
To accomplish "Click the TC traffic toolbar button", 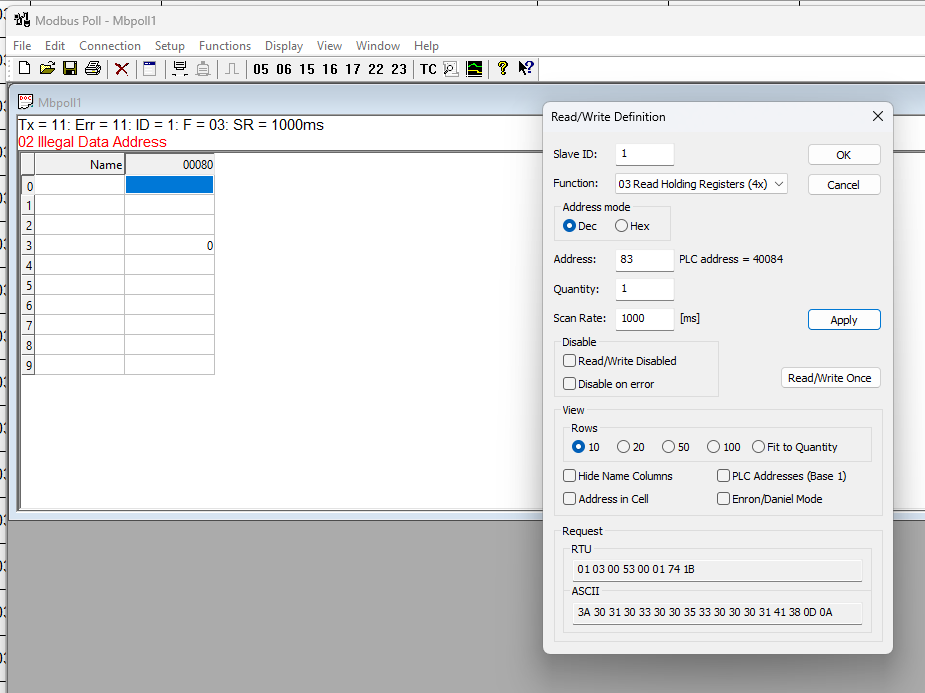I will pyautogui.click(x=428, y=69).
